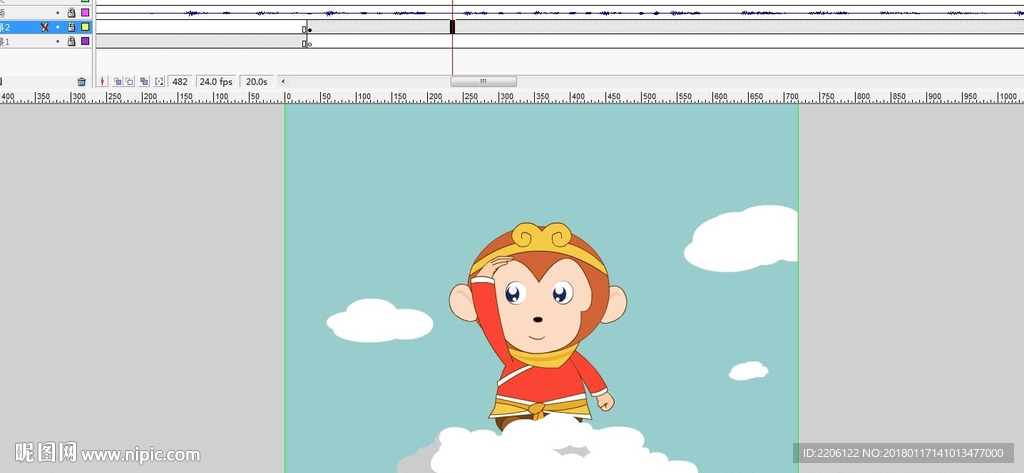Select the cloud left of the monkey
This screenshot has height=473, width=1024.
[379, 321]
